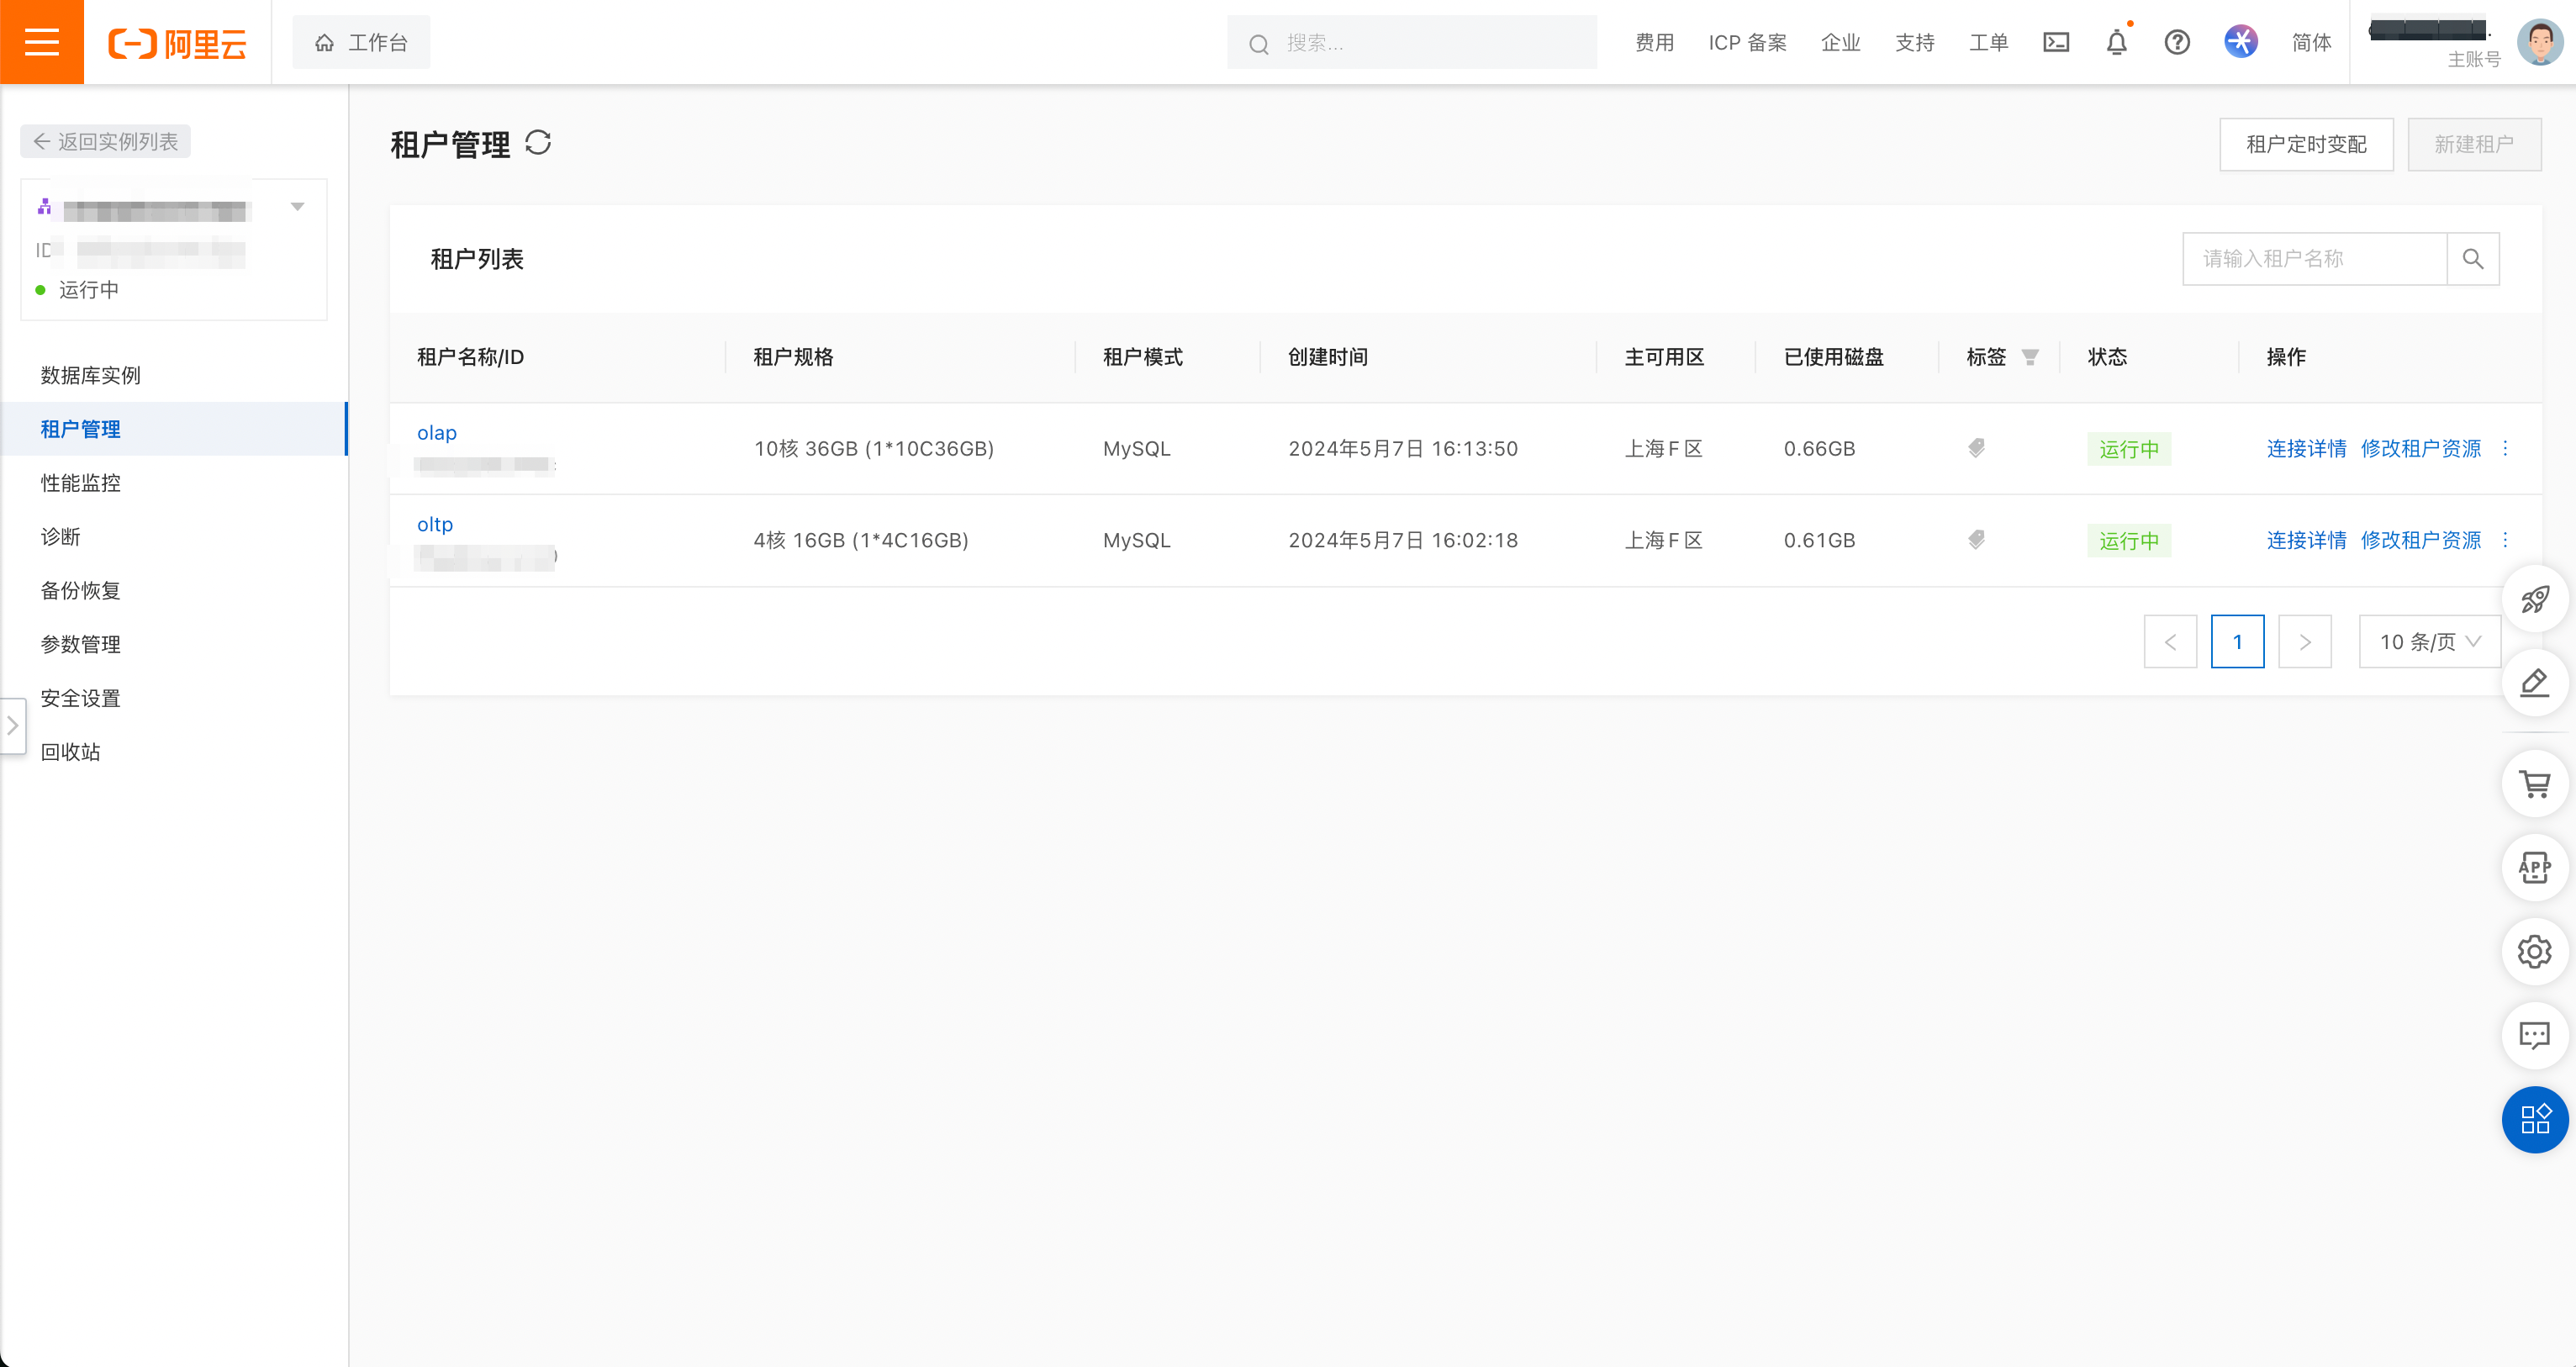Image resolution: width=2576 pixels, height=1367 pixels.
Task: Open the hamburger menu in top-left
Action: [x=41, y=42]
